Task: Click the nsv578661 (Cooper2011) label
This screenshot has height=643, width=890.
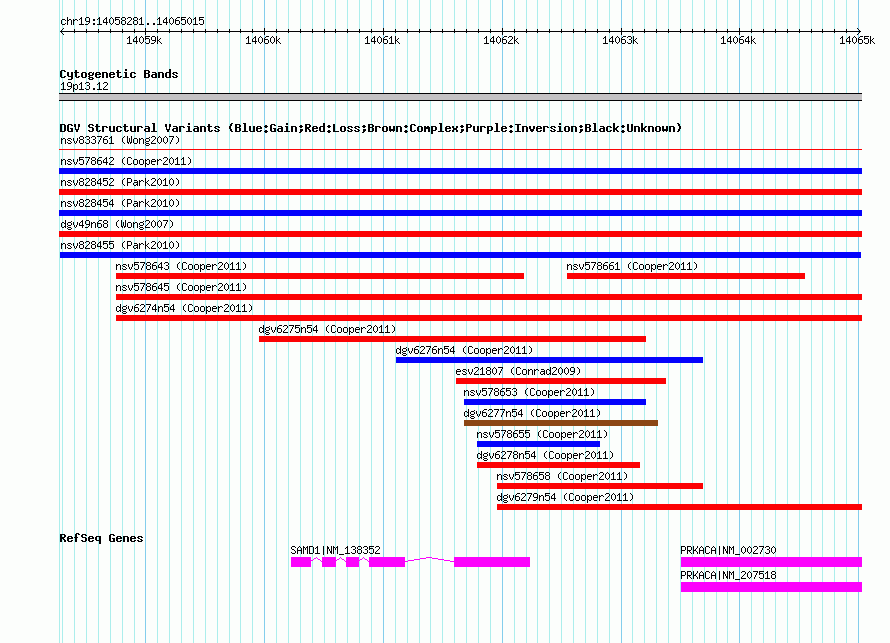Action: (x=632, y=266)
